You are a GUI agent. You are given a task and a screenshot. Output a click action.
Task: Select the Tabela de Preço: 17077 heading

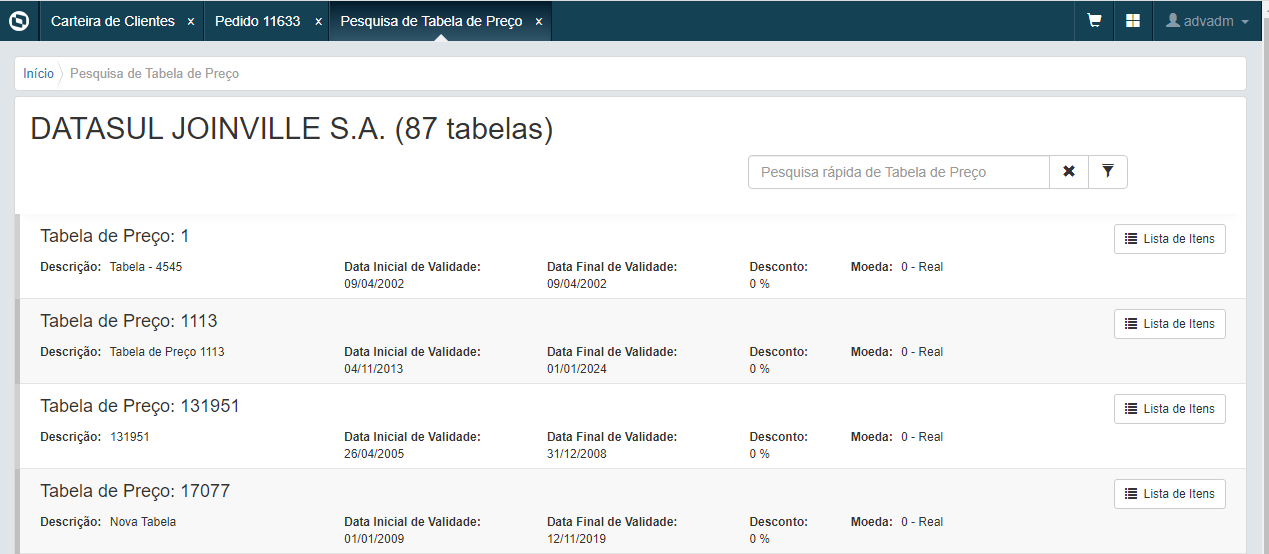135,491
